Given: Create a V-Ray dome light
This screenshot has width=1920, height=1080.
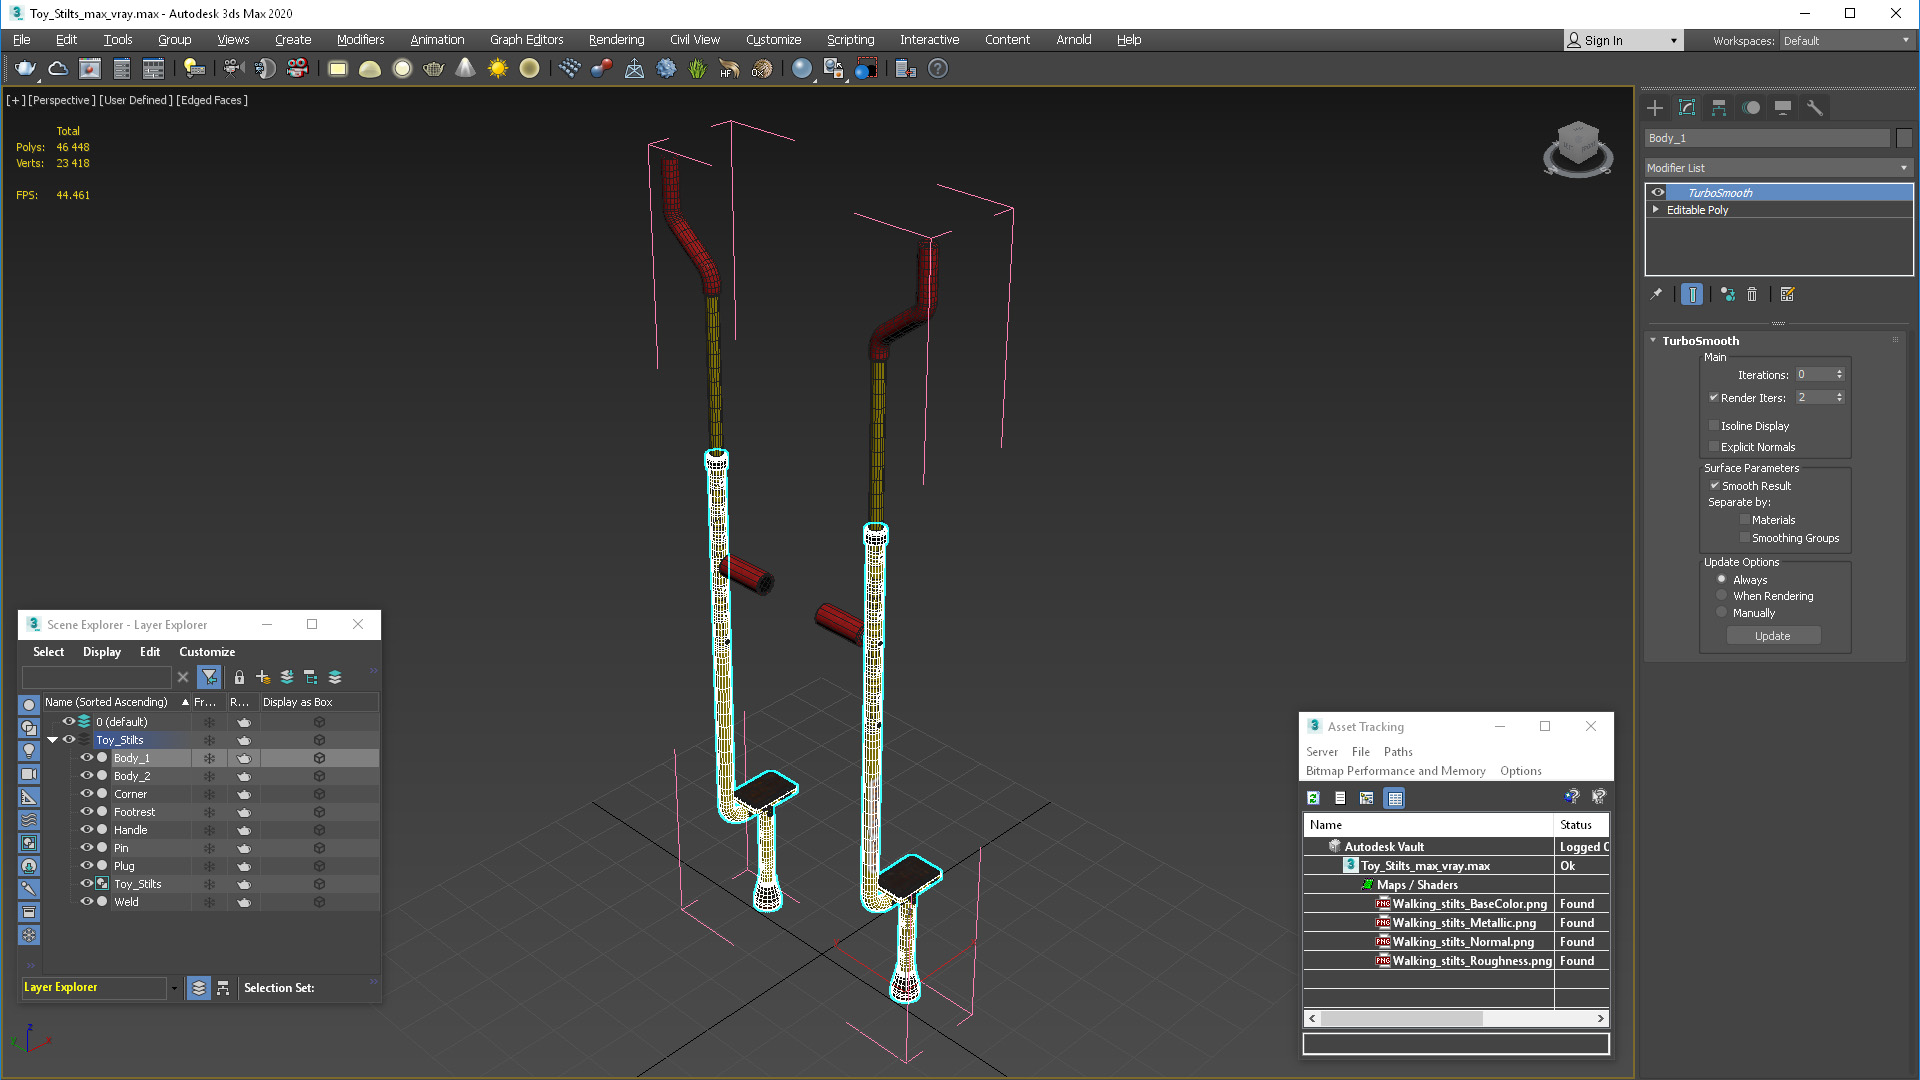Looking at the screenshot, I should tap(370, 68).
